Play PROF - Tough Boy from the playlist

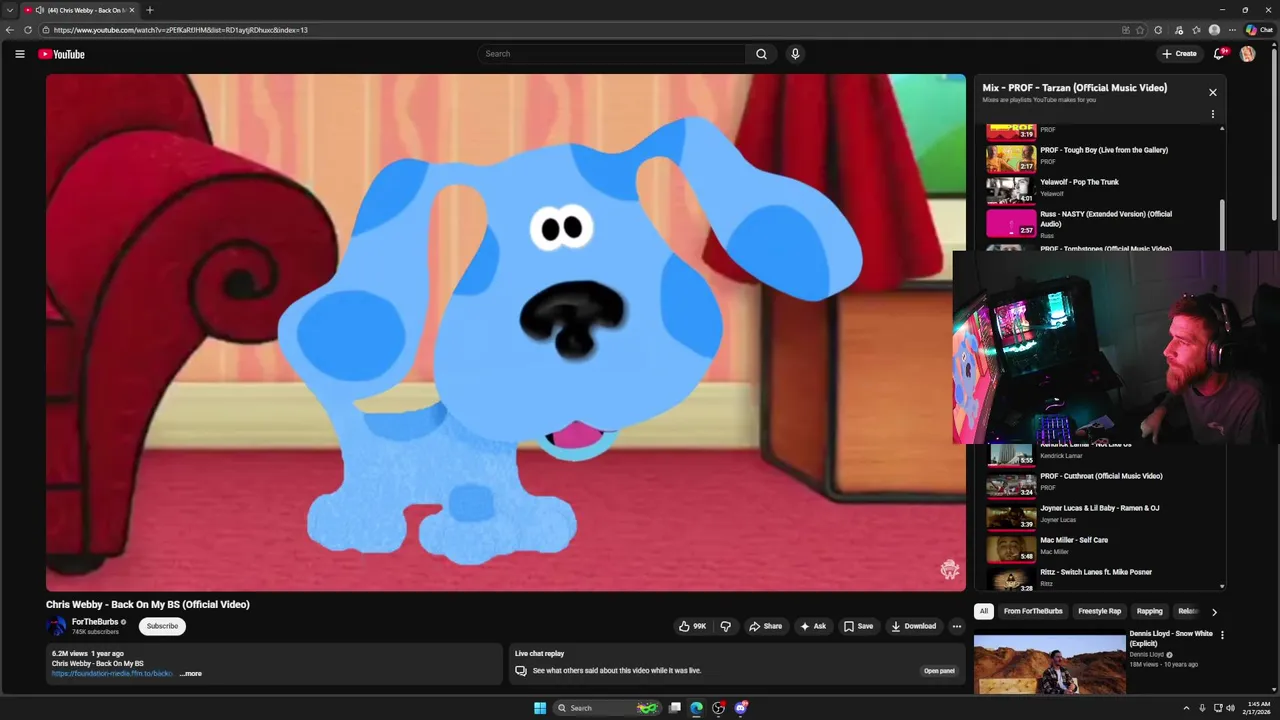(1096, 159)
